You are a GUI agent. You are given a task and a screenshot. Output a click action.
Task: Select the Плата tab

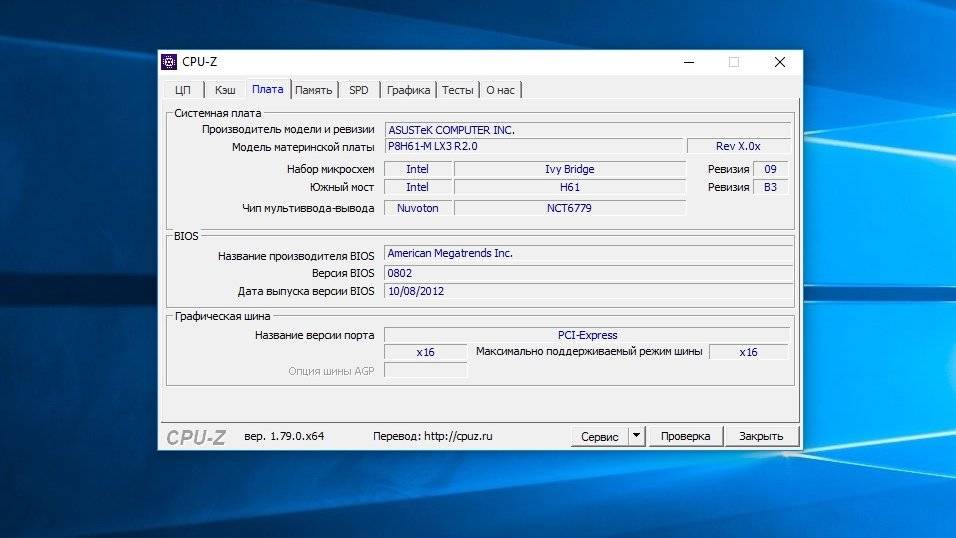267,89
